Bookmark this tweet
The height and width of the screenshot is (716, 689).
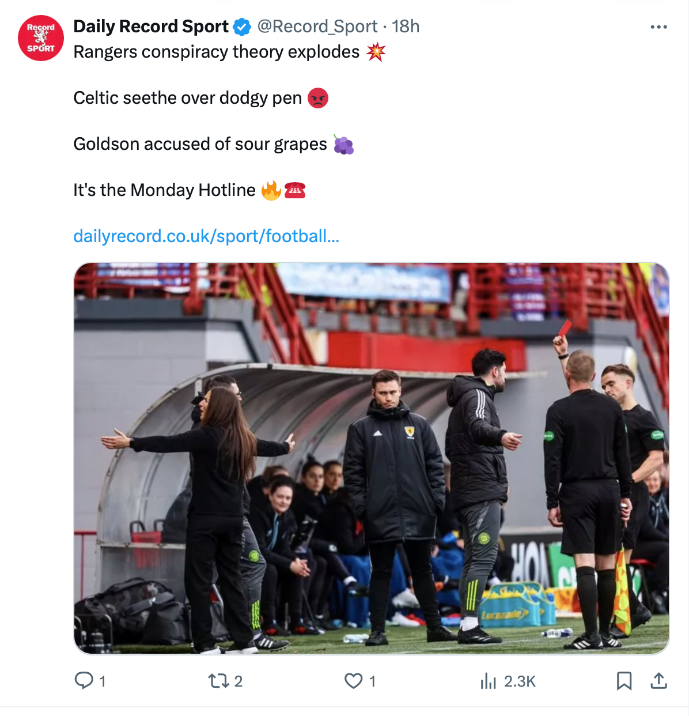624,681
